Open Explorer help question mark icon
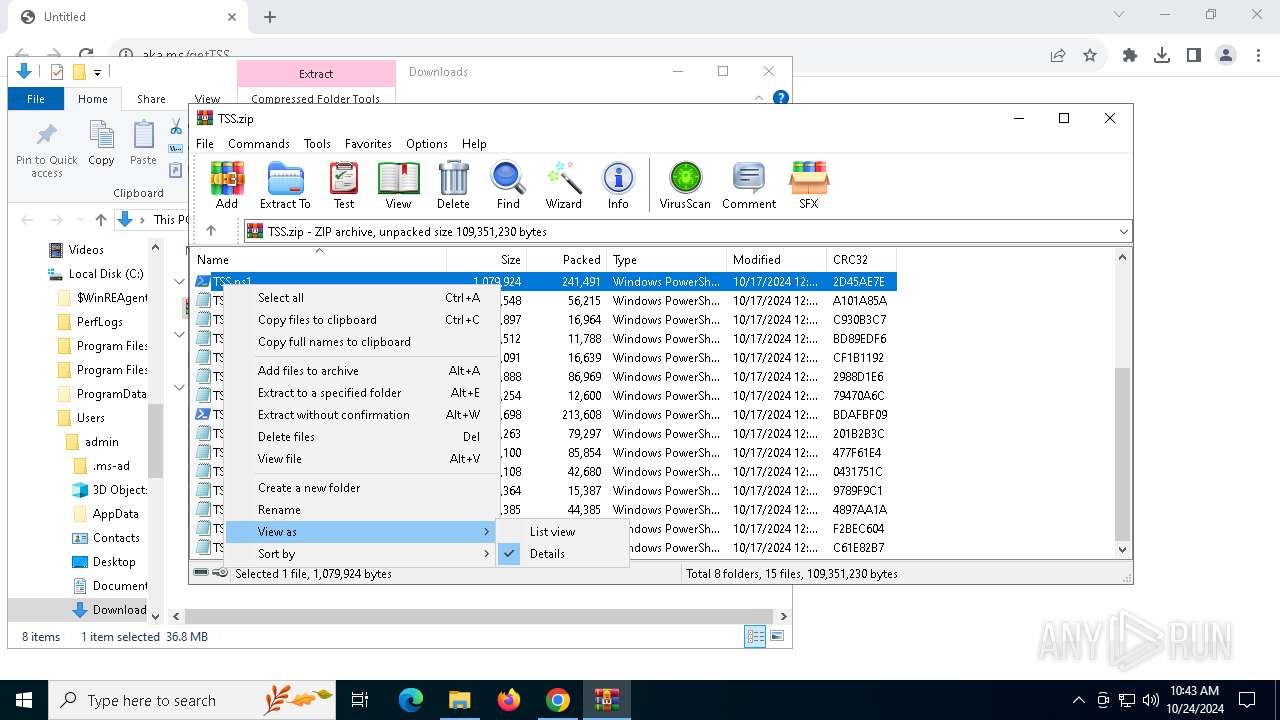Screen dimensions: 1280x720 tap(781, 98)
